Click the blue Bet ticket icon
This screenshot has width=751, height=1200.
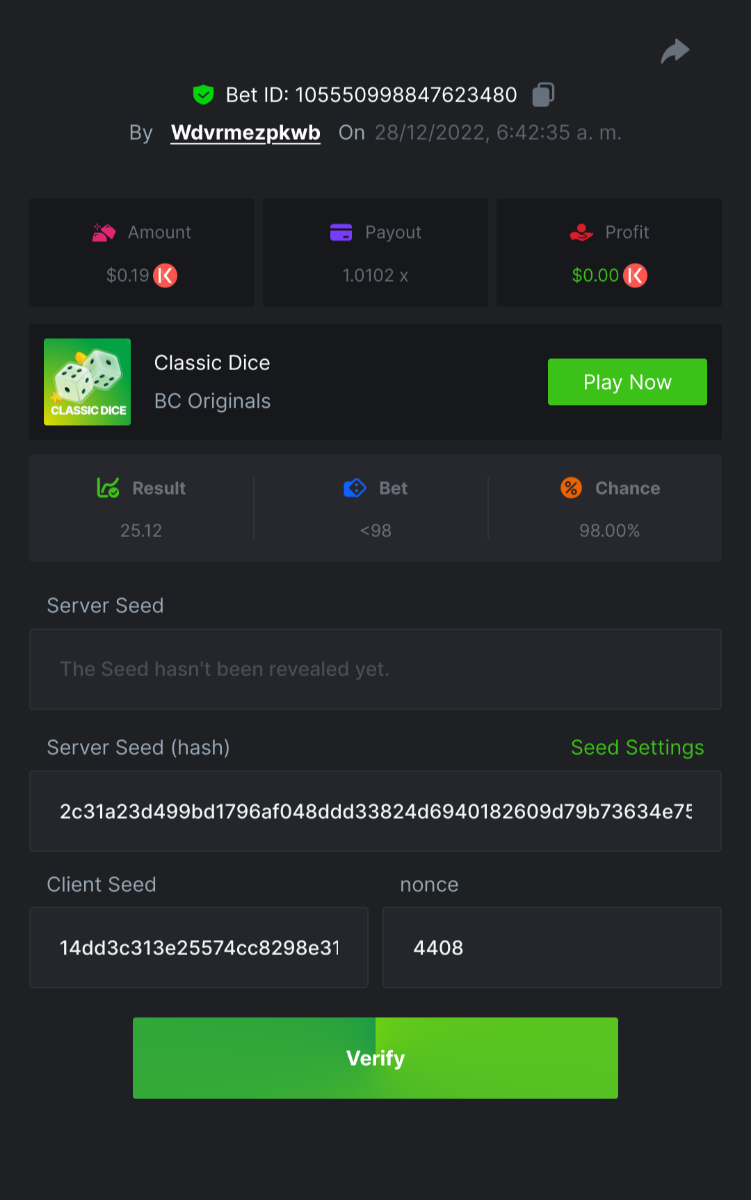click(354, 488)
